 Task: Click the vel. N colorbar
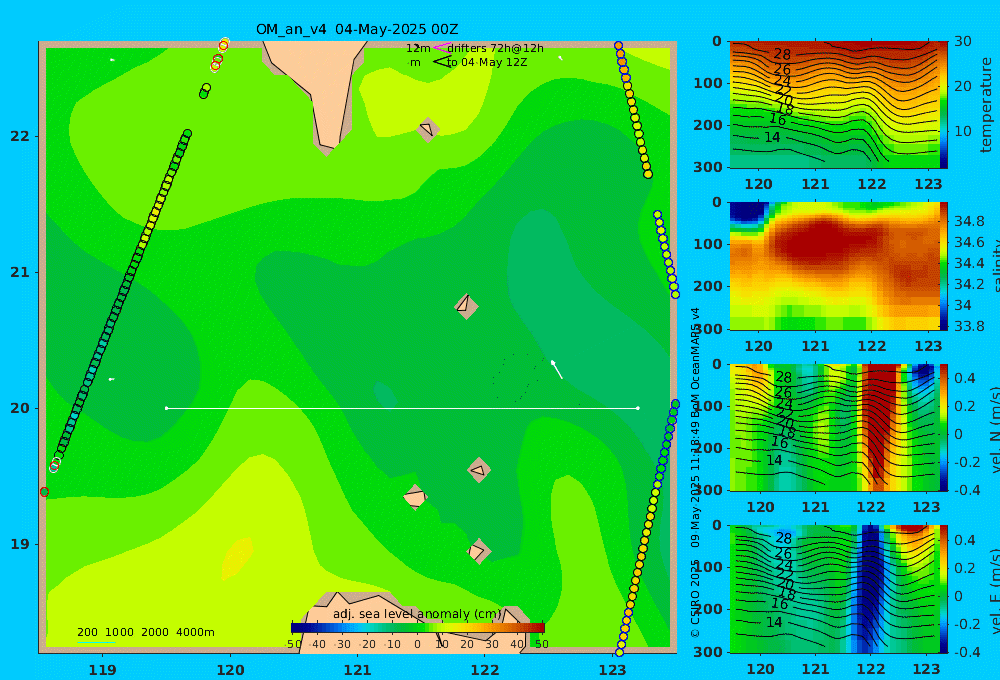coord(944,427)
